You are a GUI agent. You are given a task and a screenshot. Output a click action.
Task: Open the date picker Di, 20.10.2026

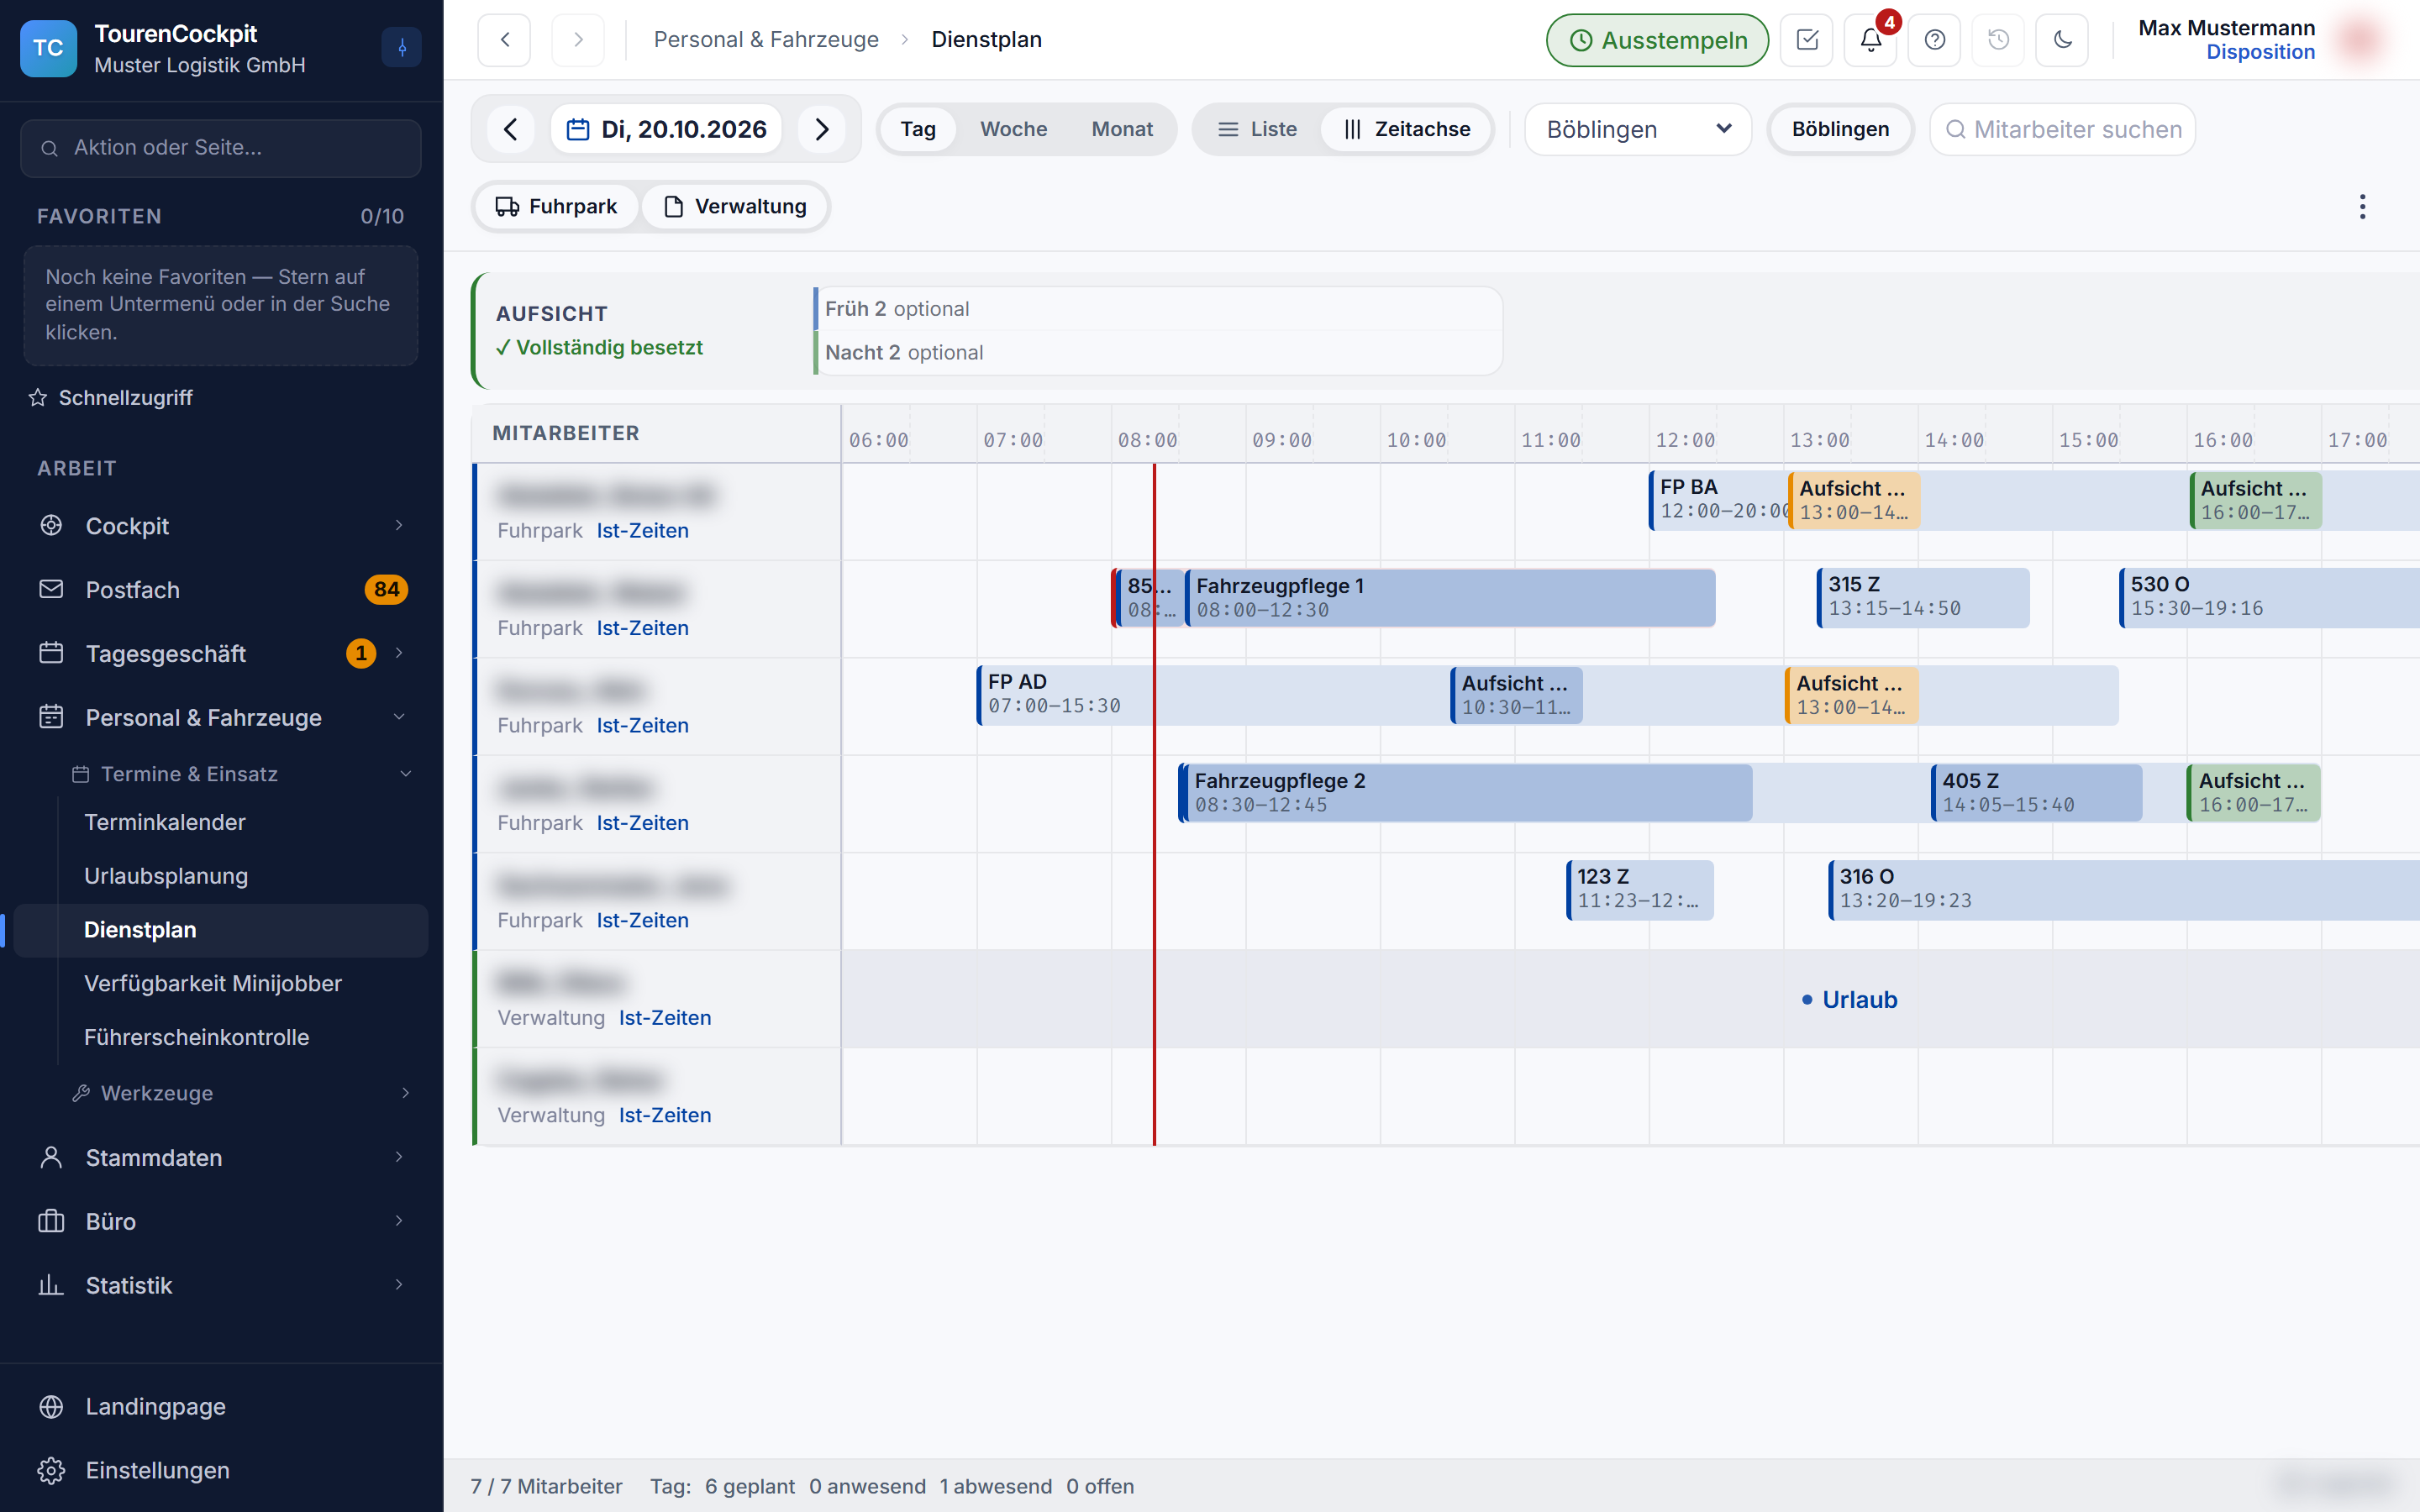[x=666, y=129]
